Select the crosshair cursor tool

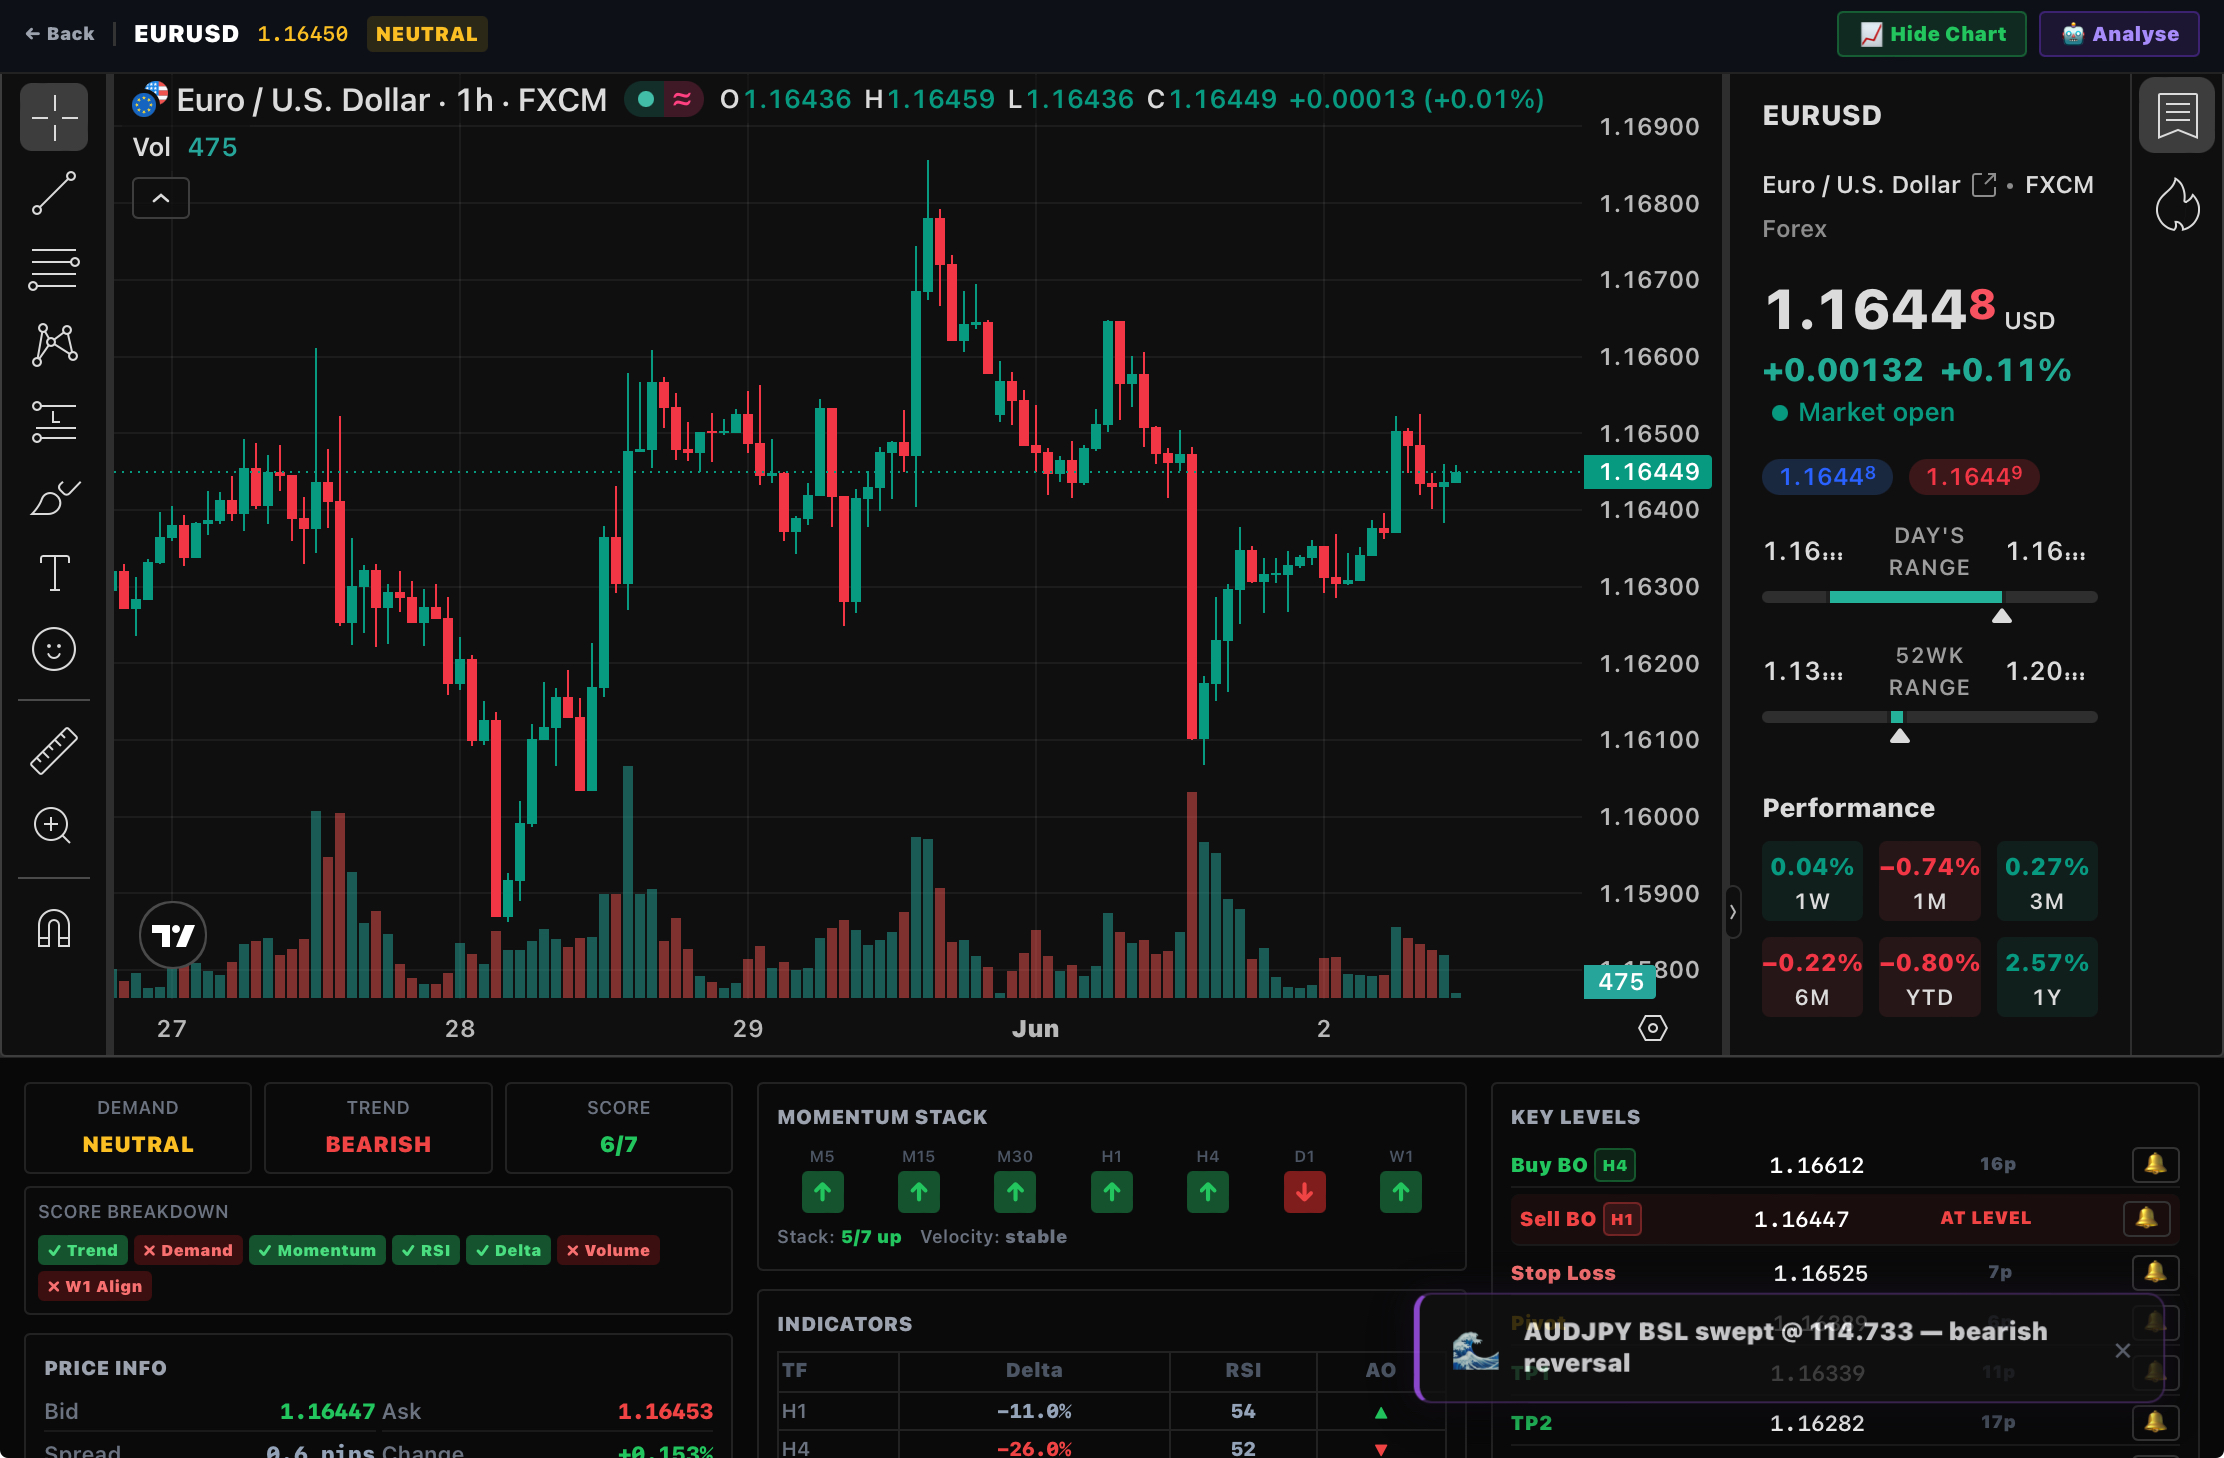[54, 118]
